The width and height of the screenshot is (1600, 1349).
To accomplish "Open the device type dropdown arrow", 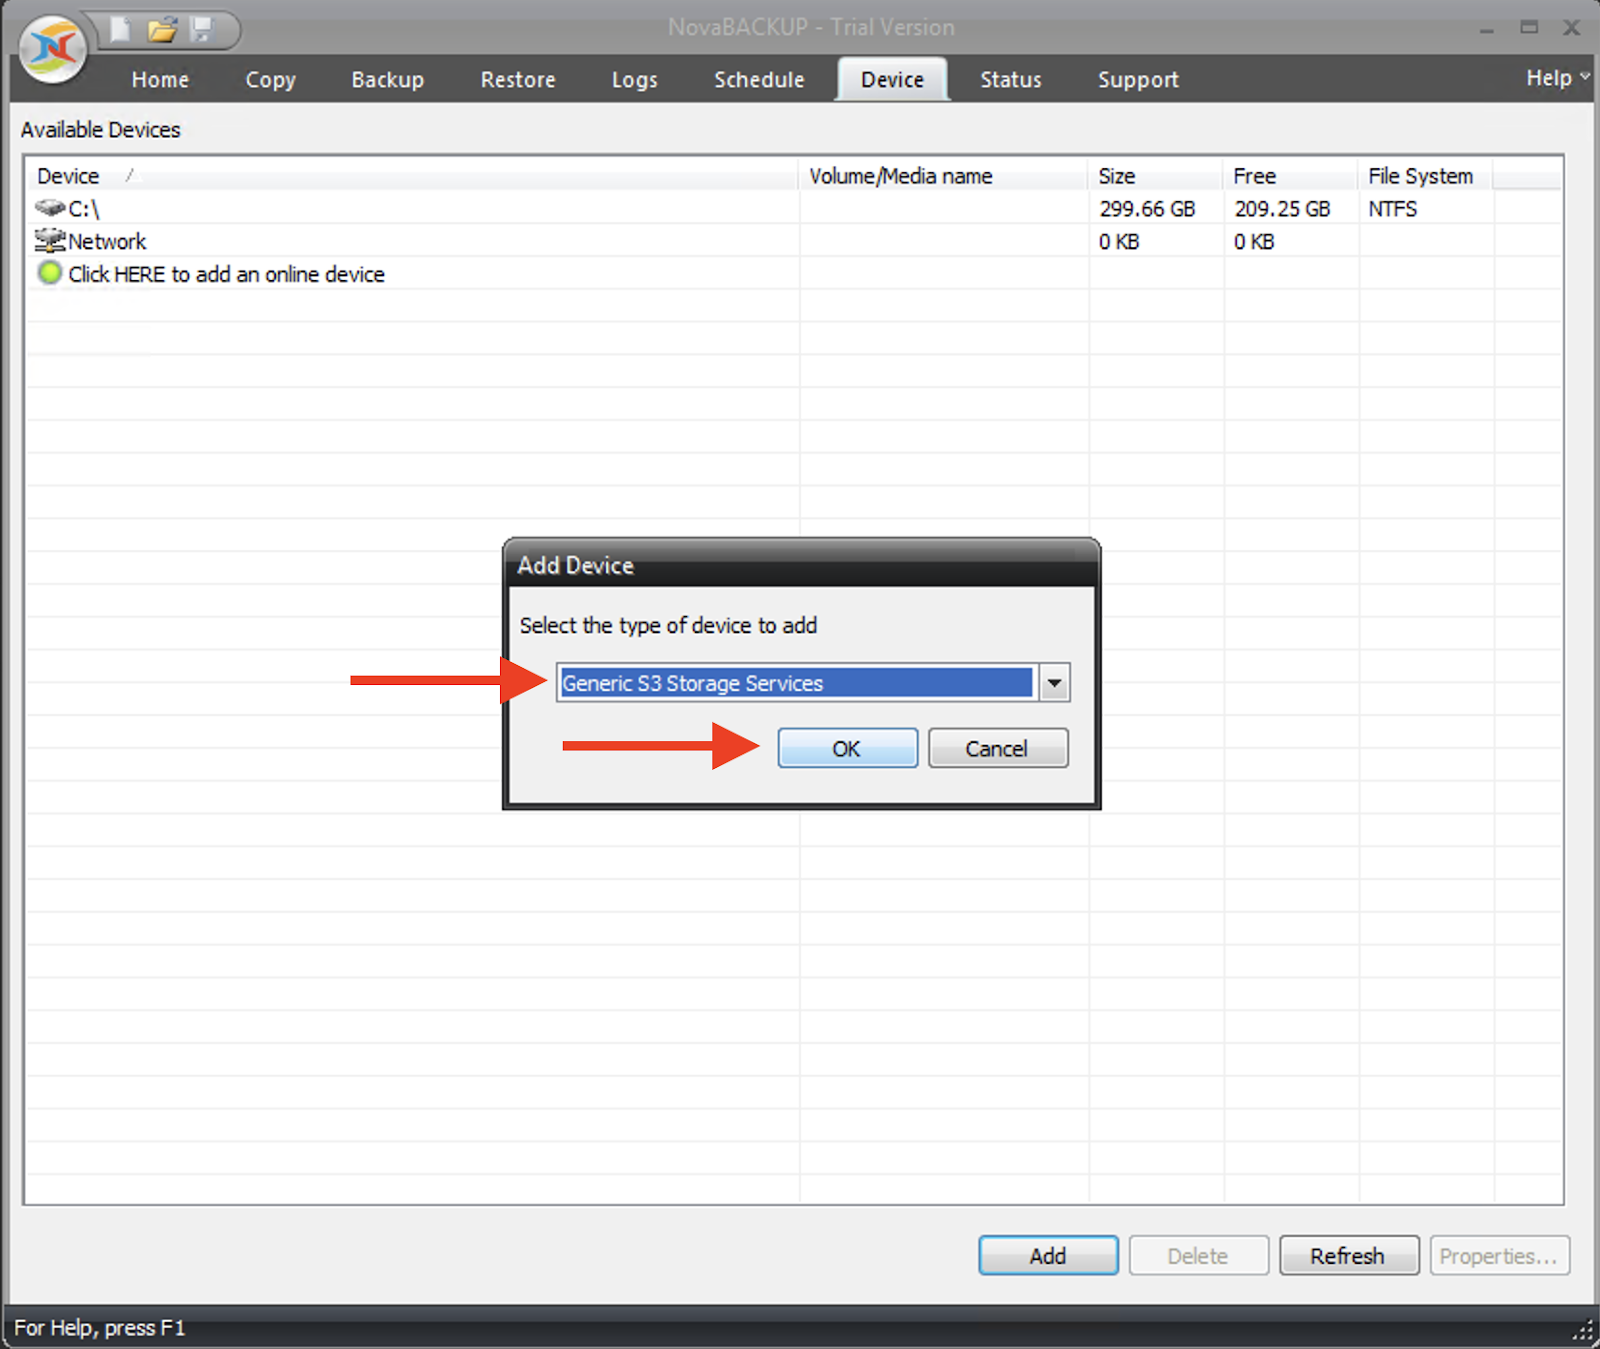I will (1054, 683).
